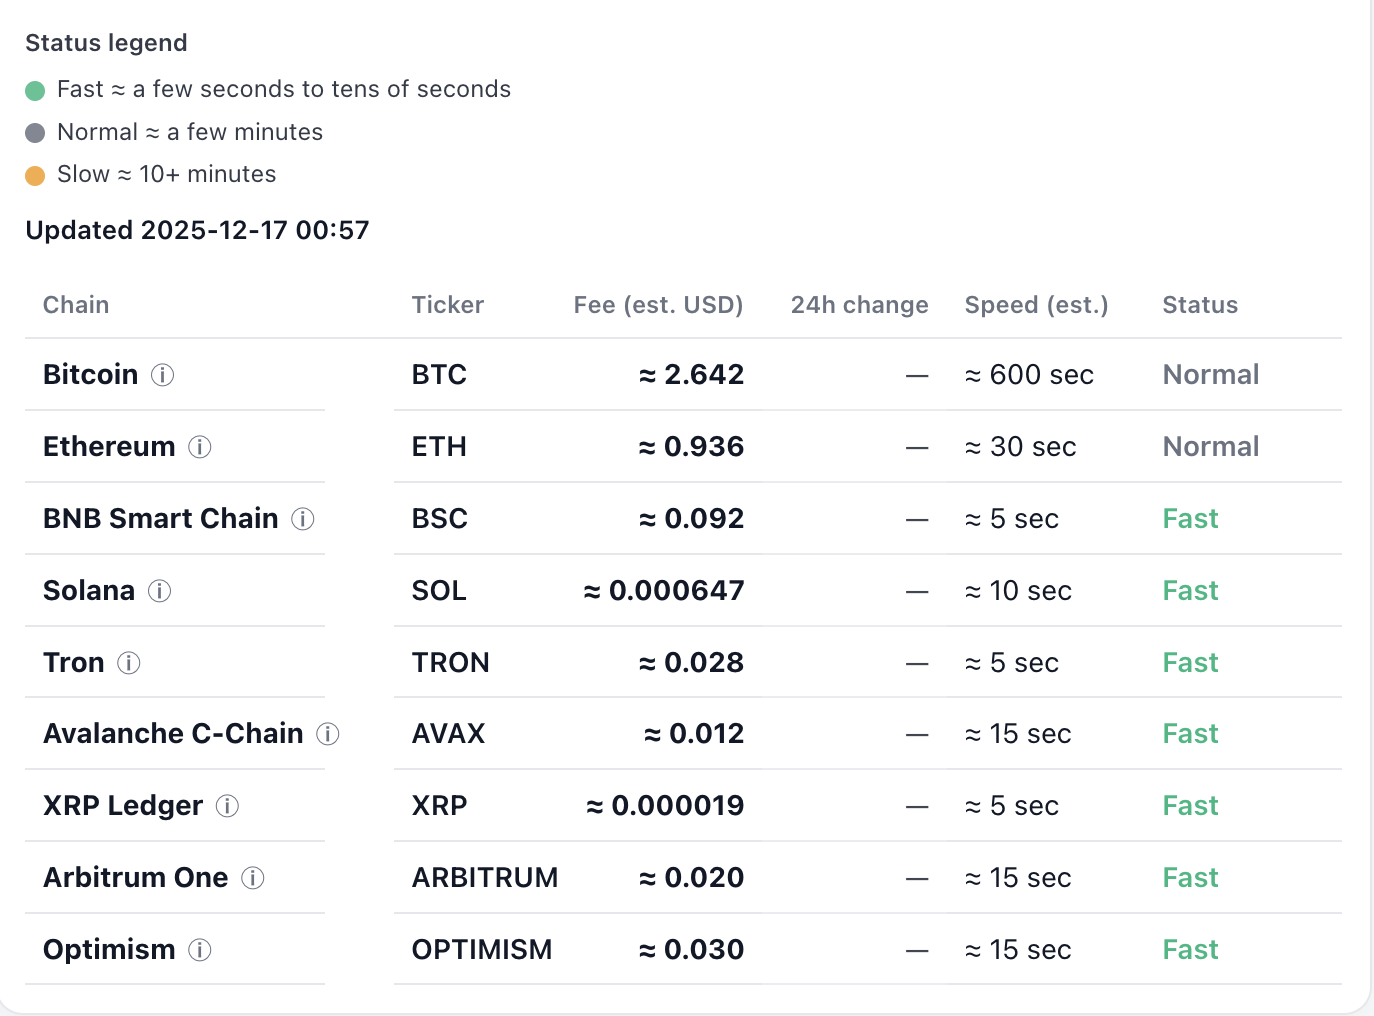The image size is (1374, 1016).
Task: Select the gray Normal legend dot
Action: (x=36, y=132)
